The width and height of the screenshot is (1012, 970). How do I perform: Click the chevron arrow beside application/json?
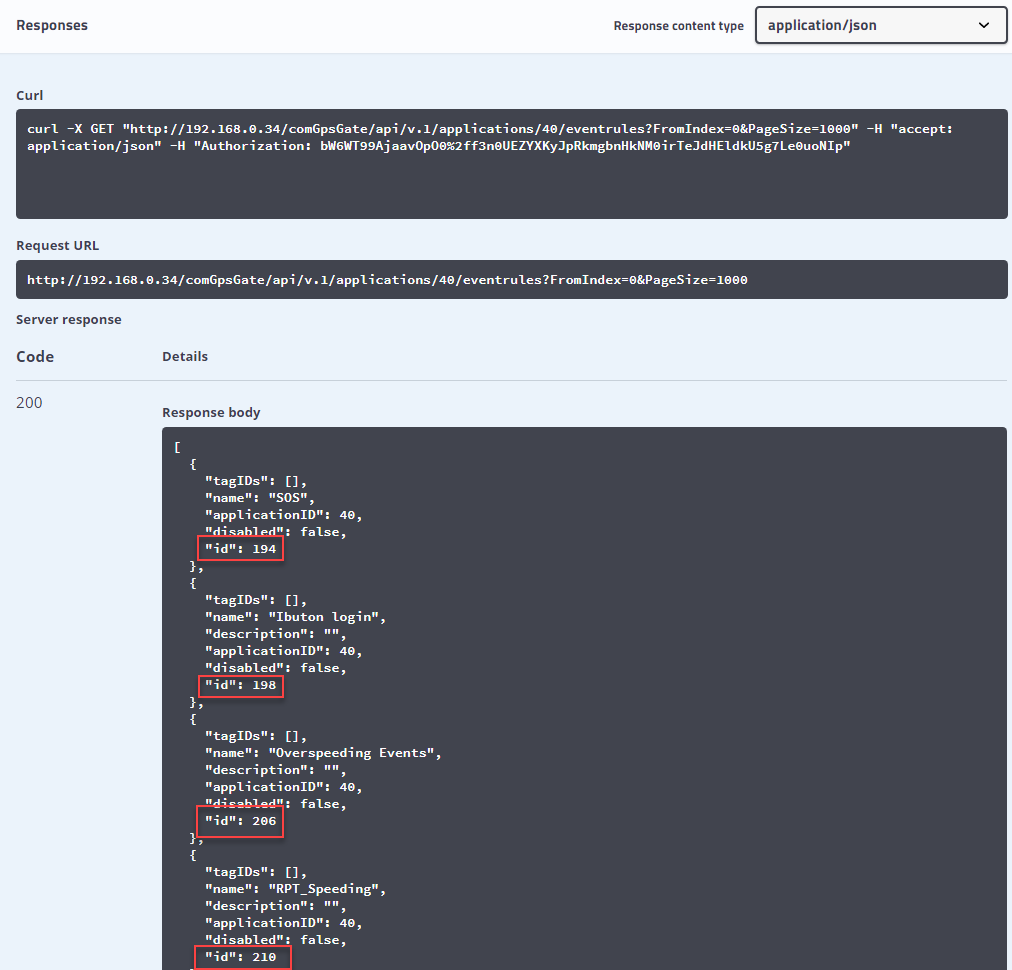(x=984, y=26)
